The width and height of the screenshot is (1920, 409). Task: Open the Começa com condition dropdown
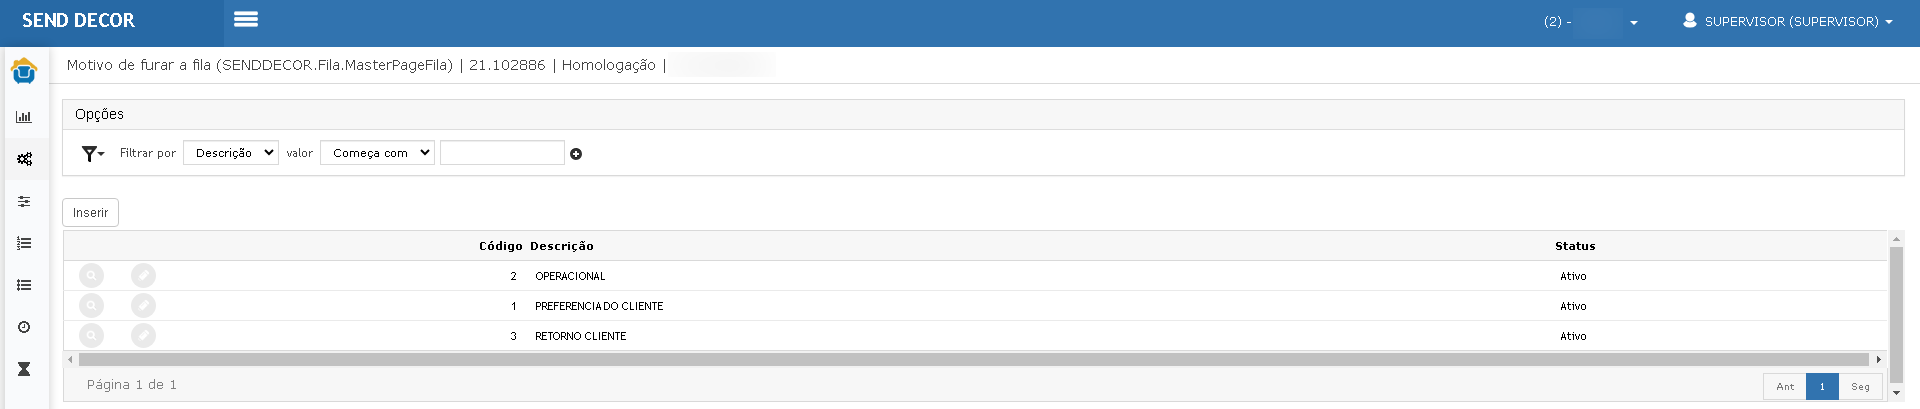point(377,153)
